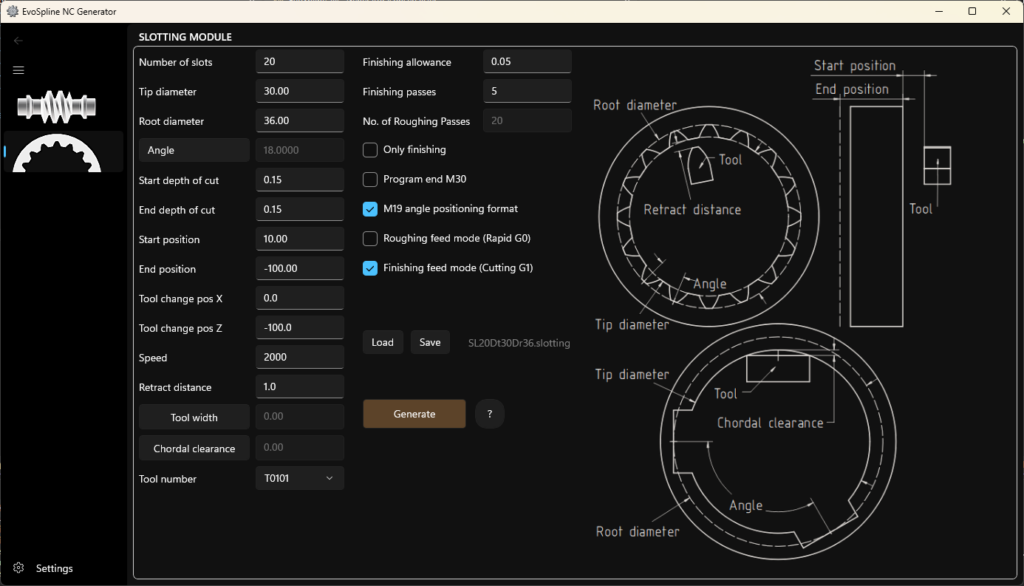Screen dimensions: 1024x586
Task: Click the Start position input field
Action: coord(300,238)
